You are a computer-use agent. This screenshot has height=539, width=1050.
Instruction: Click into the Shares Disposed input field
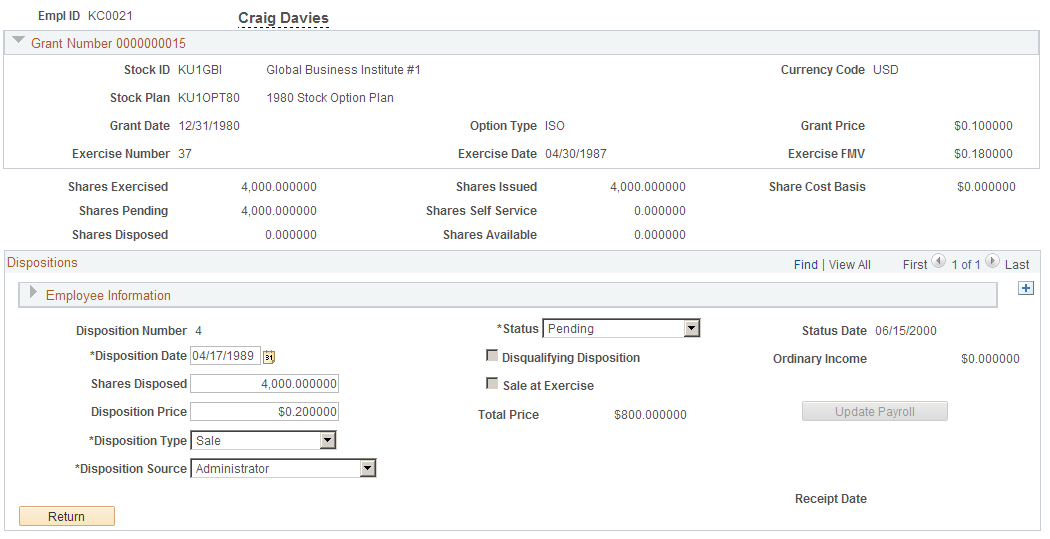point(265,384)
